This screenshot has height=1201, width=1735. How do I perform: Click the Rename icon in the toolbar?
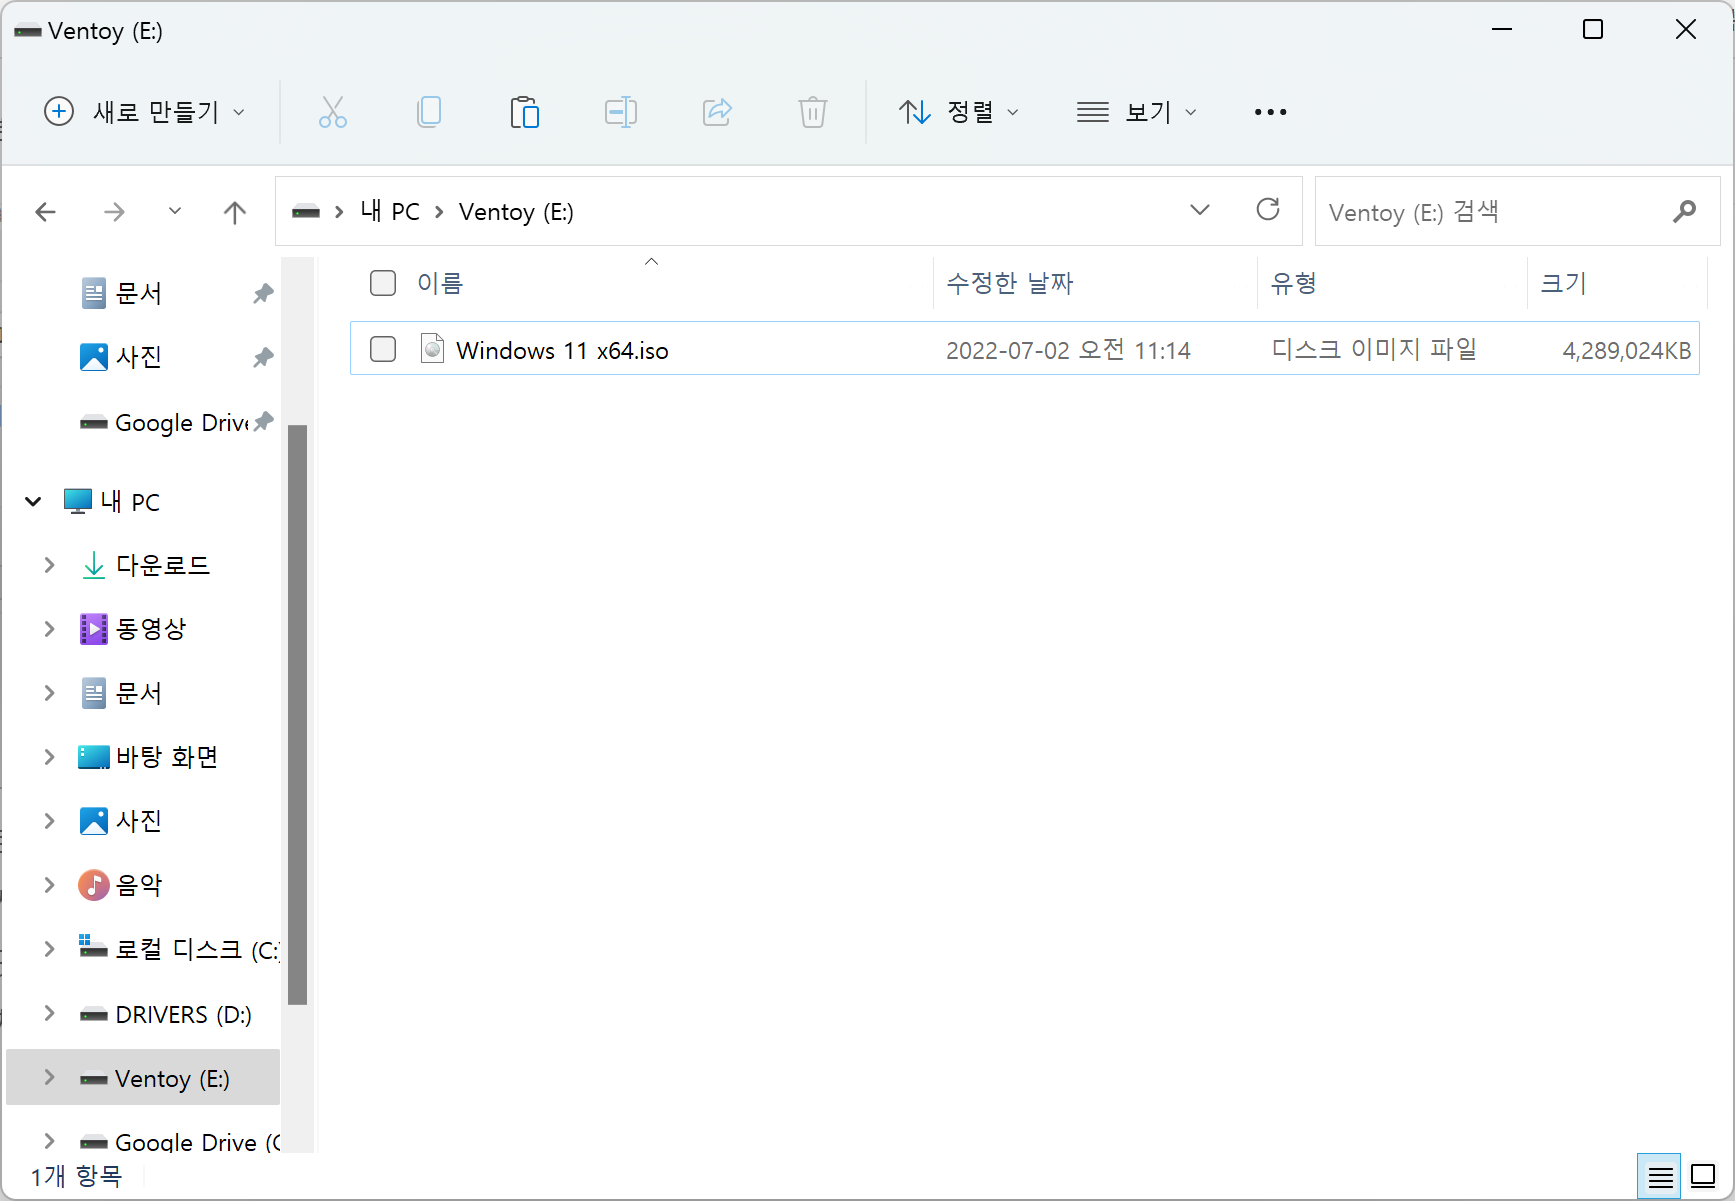[621, 112]
